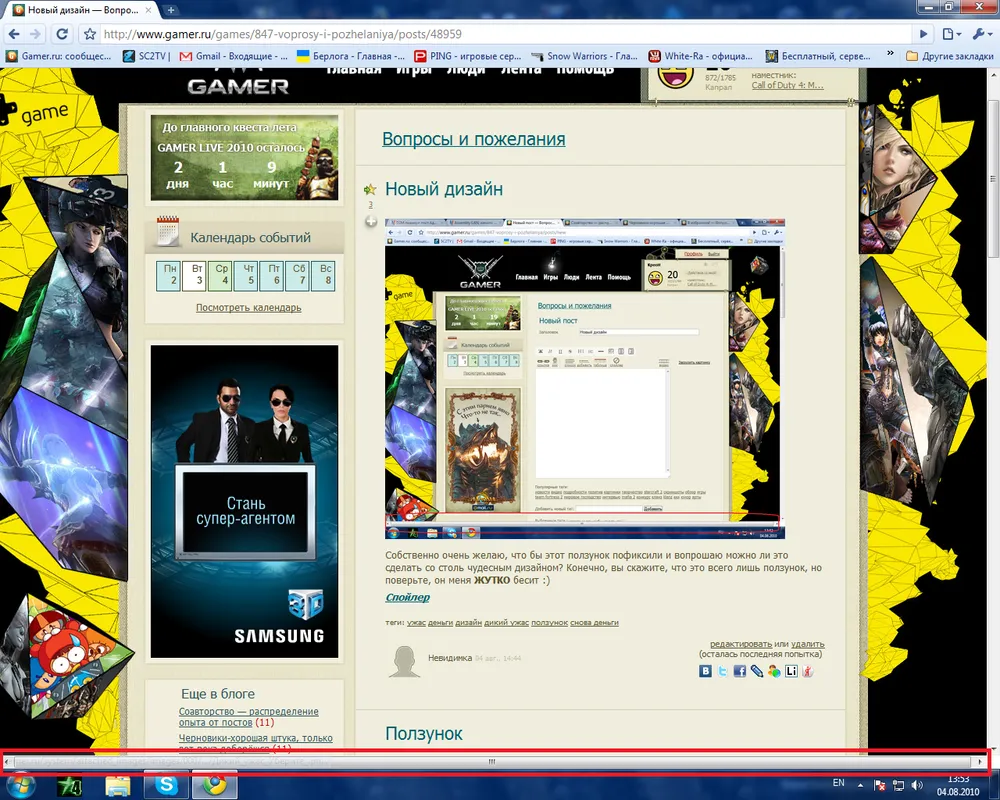The width and height of the screenshot is (1000, 800).
Task: Click the GAMER site logo
Action: coord(238,84)
